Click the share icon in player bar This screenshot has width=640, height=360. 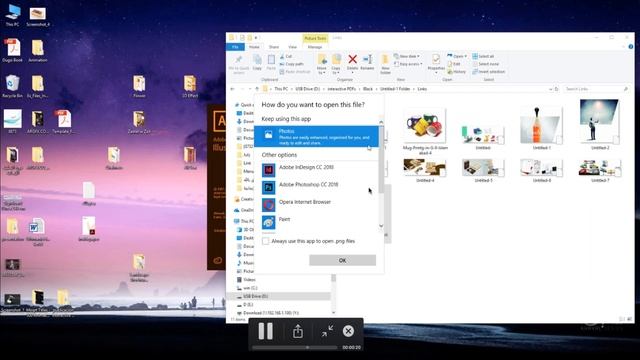(x=298, y=331)
